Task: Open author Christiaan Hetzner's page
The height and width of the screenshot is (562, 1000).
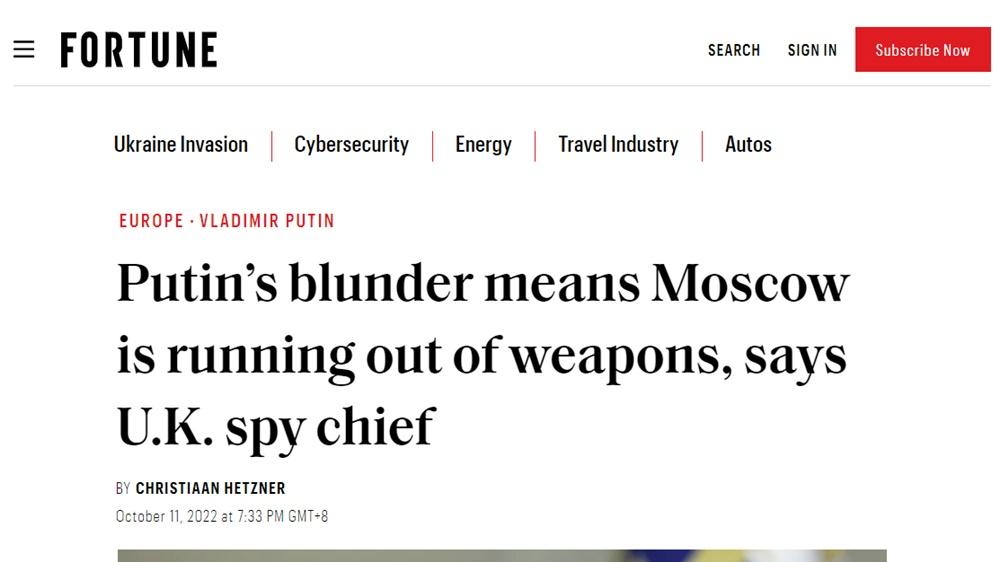Action: [x=211, y=489]
